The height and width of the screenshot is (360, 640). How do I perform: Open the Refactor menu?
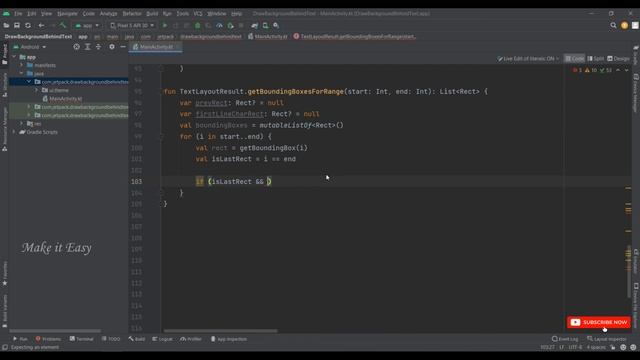132,13
